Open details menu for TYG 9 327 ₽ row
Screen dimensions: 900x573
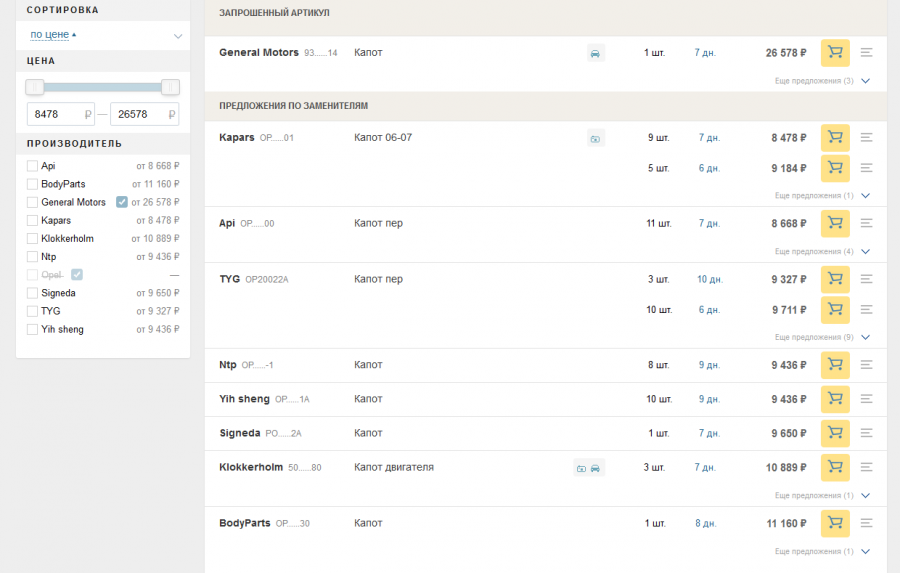[x=867, y=279]
